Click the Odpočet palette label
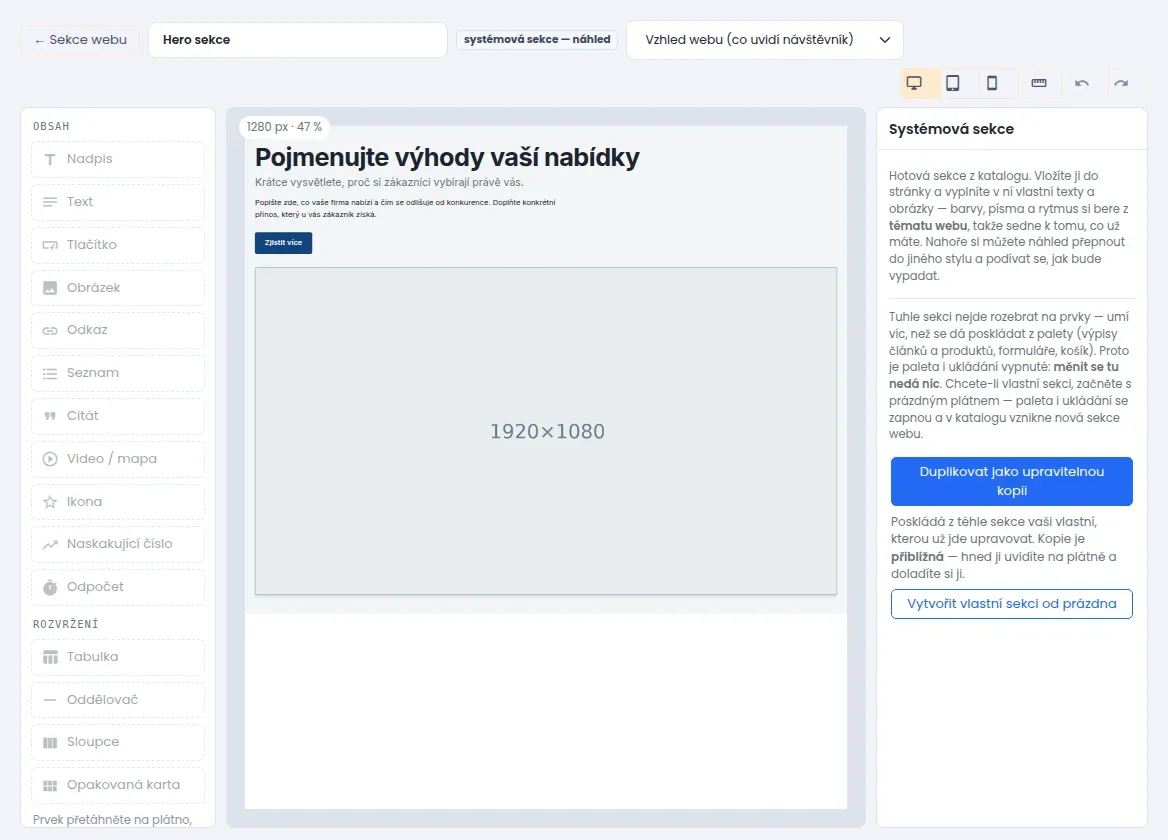The image size is (1168, 840). tap(95, 587)
